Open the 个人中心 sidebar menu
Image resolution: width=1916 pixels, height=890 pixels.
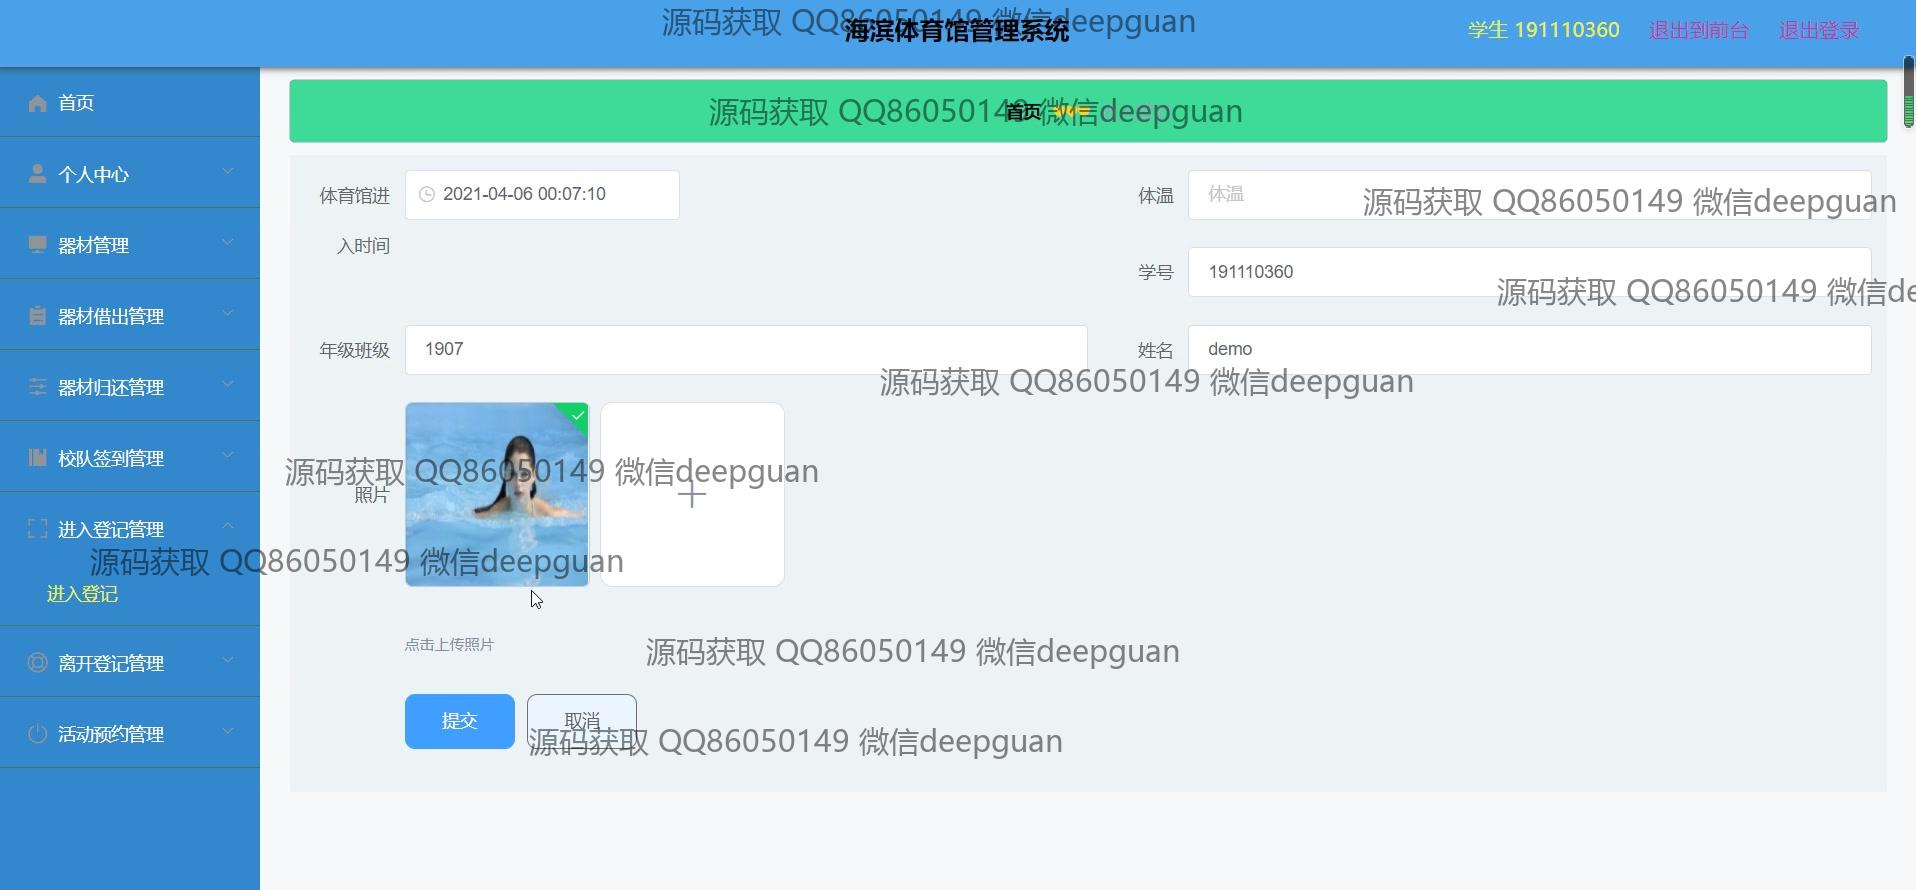[x=130, y=174]
